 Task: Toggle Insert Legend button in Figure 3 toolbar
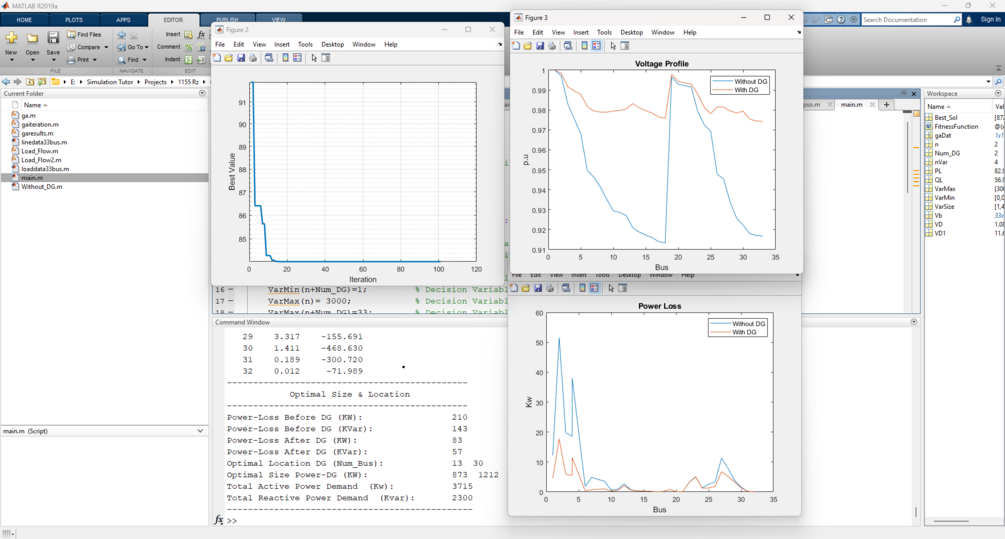tap(596, 46)
